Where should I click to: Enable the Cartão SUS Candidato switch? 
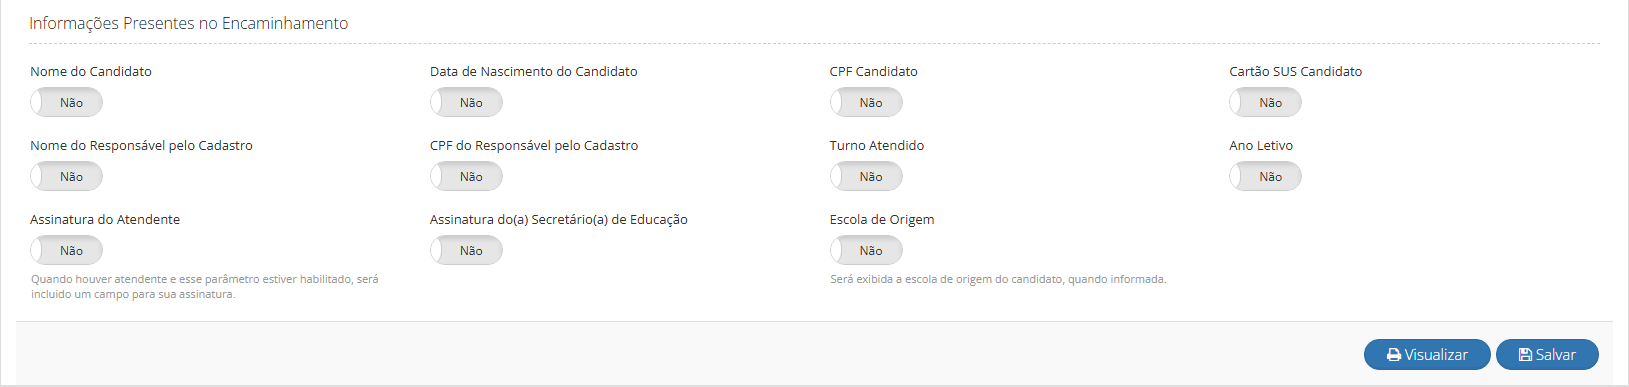click(1266, 102)
